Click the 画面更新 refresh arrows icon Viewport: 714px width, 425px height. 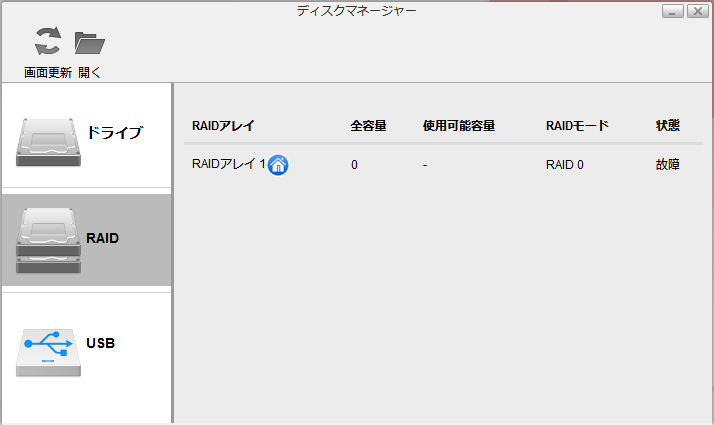pos(48,41)
